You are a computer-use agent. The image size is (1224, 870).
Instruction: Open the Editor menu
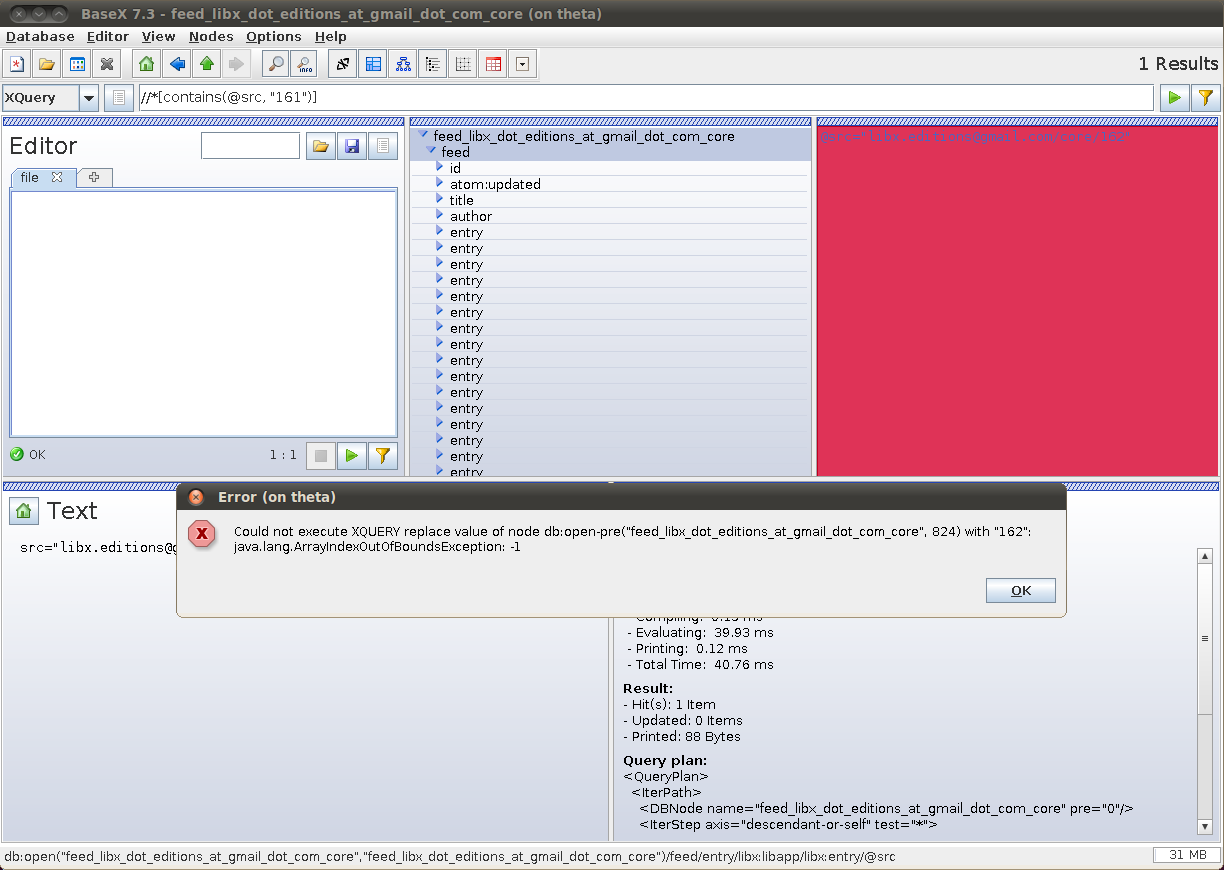click(x=108, y=37)
